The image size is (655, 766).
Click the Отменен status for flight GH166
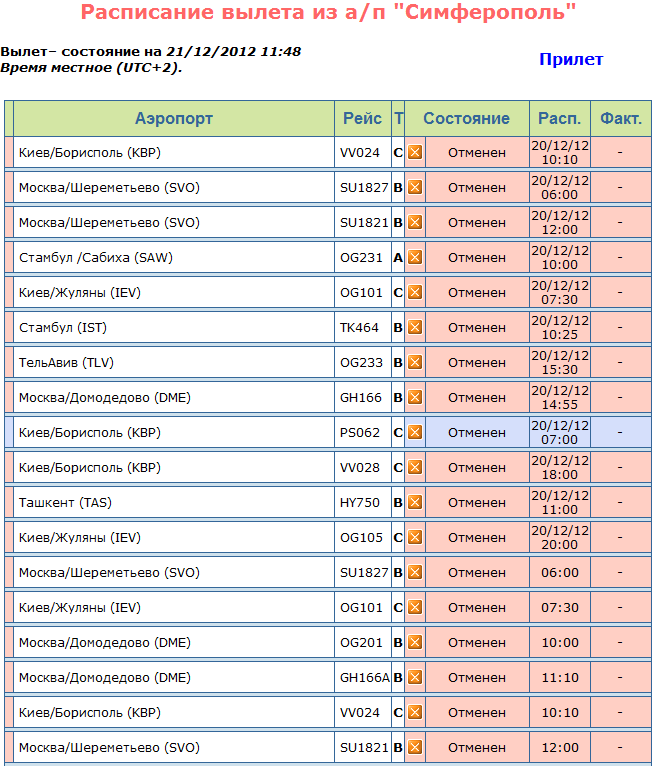pos(477,397)
